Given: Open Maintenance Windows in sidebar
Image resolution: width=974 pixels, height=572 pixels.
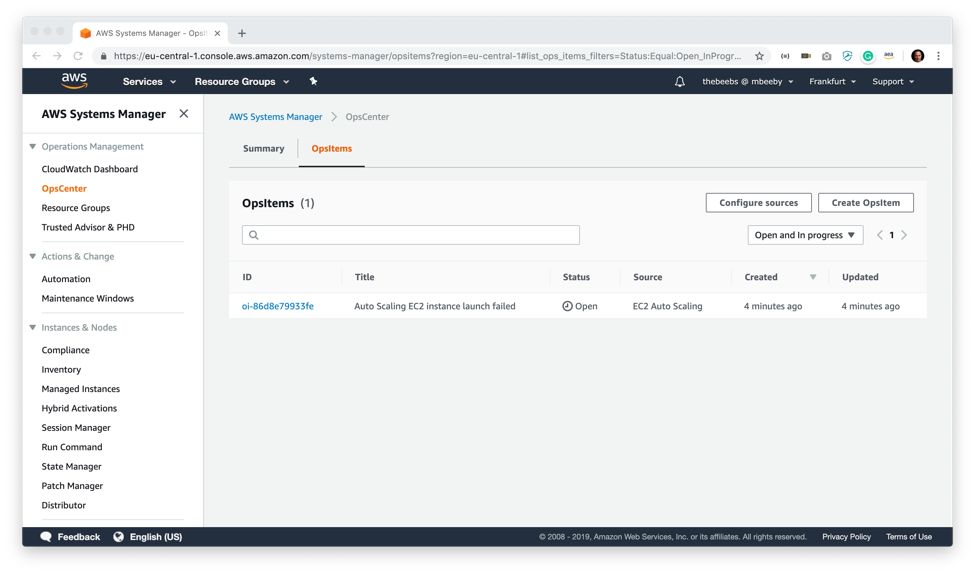Looking at the screenshot, I should tap(88, 298).
